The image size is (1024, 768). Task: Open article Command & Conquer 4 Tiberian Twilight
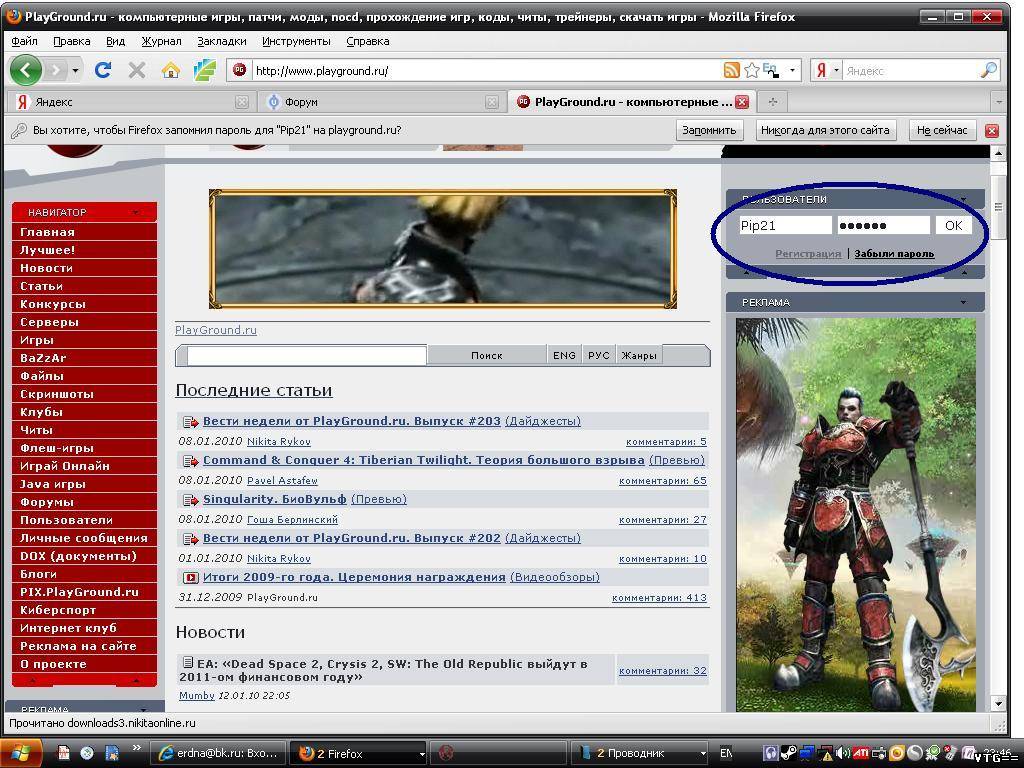click(424, 460)
